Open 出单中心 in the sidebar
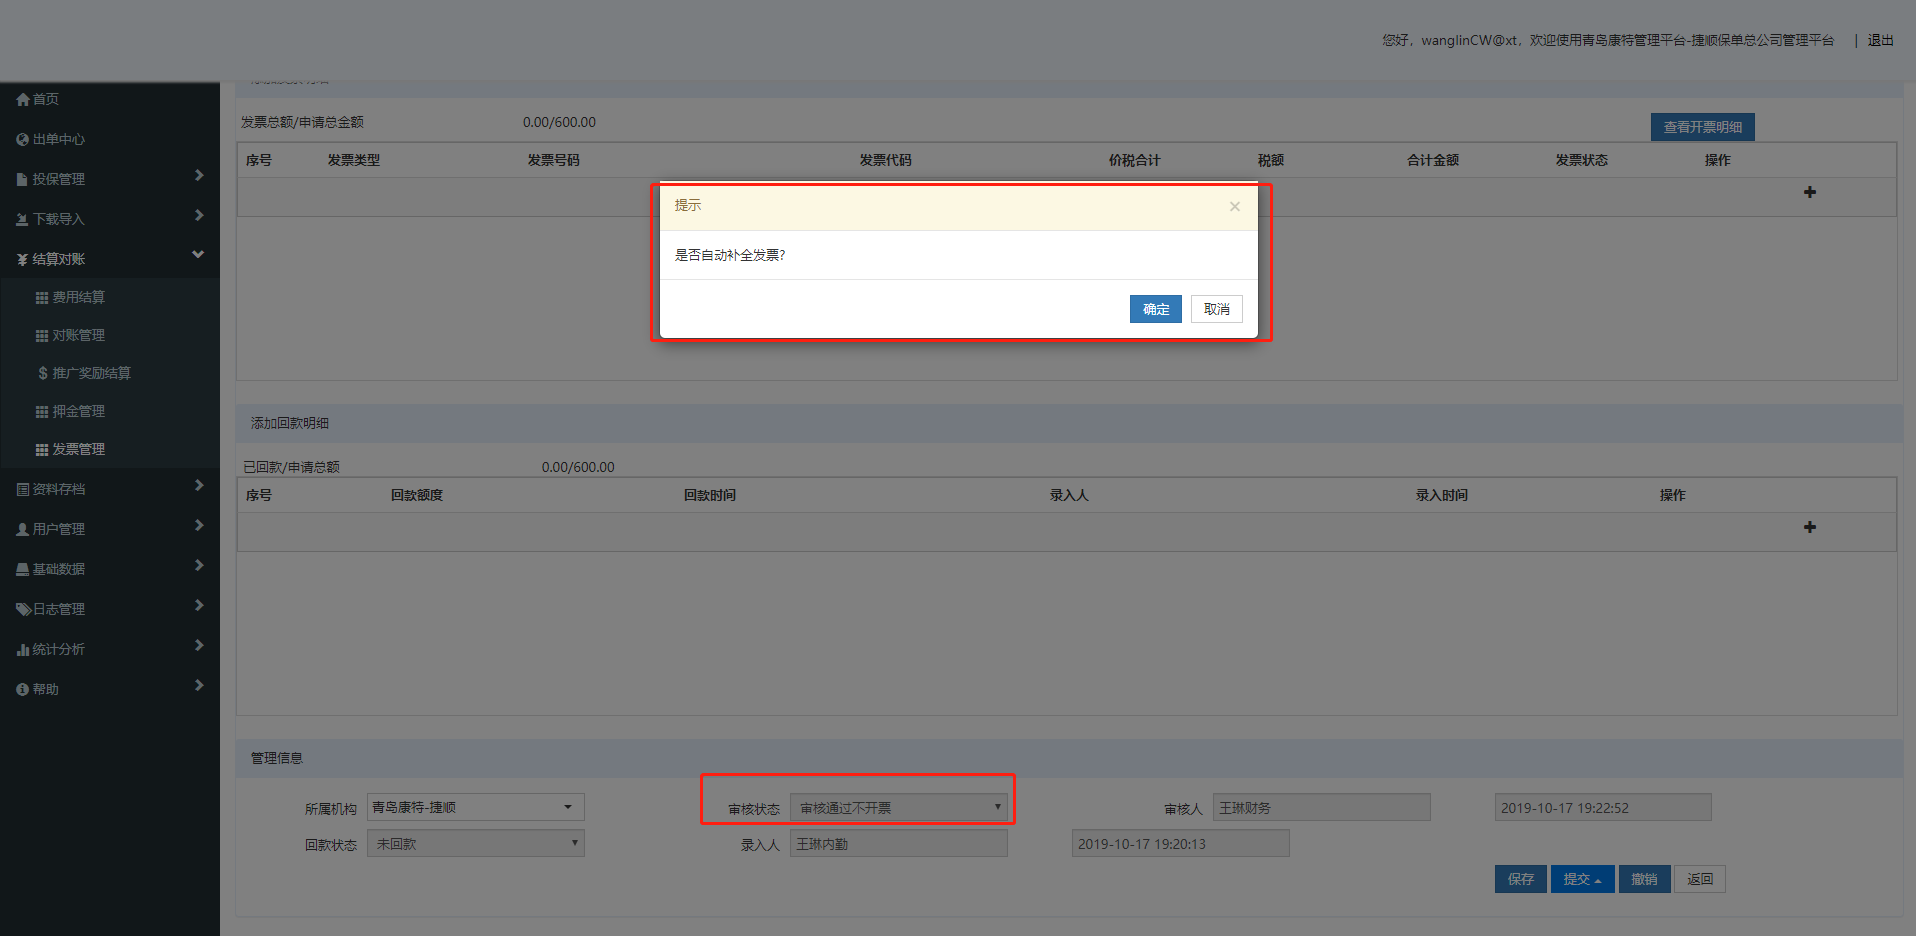The width and height of the screenshot is (1916, 936). click(59, 139)
